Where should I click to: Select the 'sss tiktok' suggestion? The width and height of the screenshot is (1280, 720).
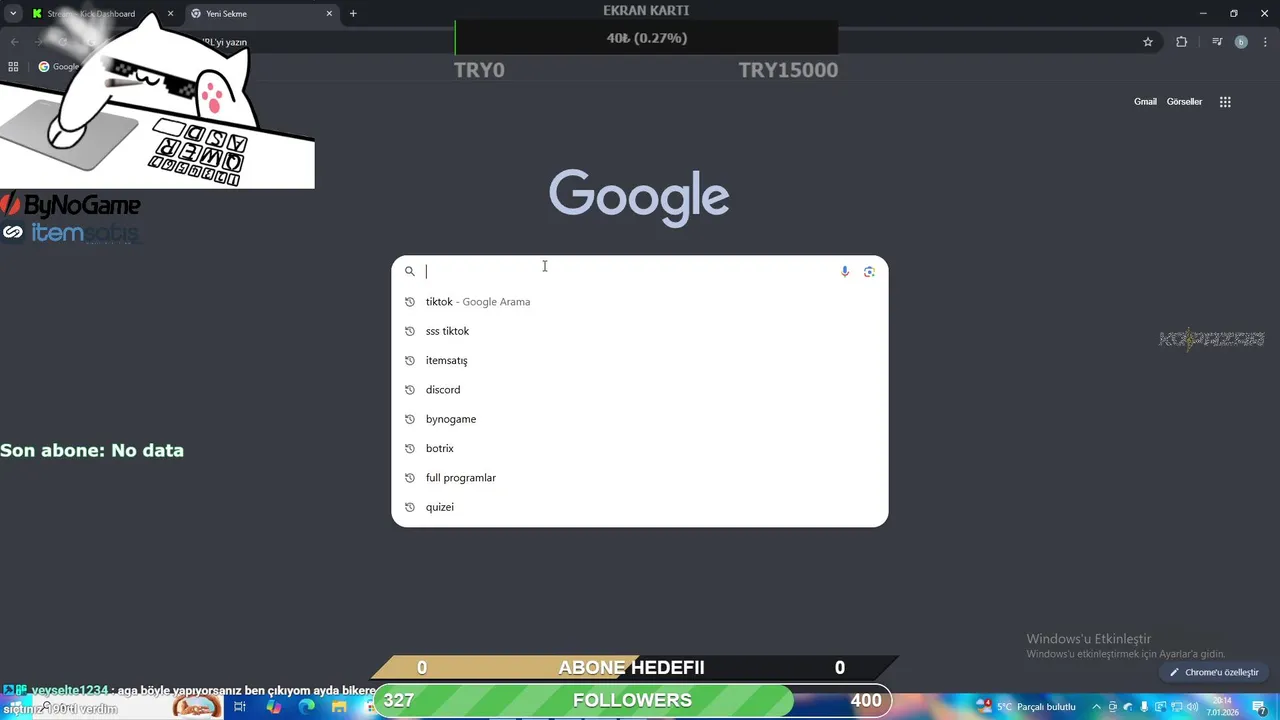640,331
